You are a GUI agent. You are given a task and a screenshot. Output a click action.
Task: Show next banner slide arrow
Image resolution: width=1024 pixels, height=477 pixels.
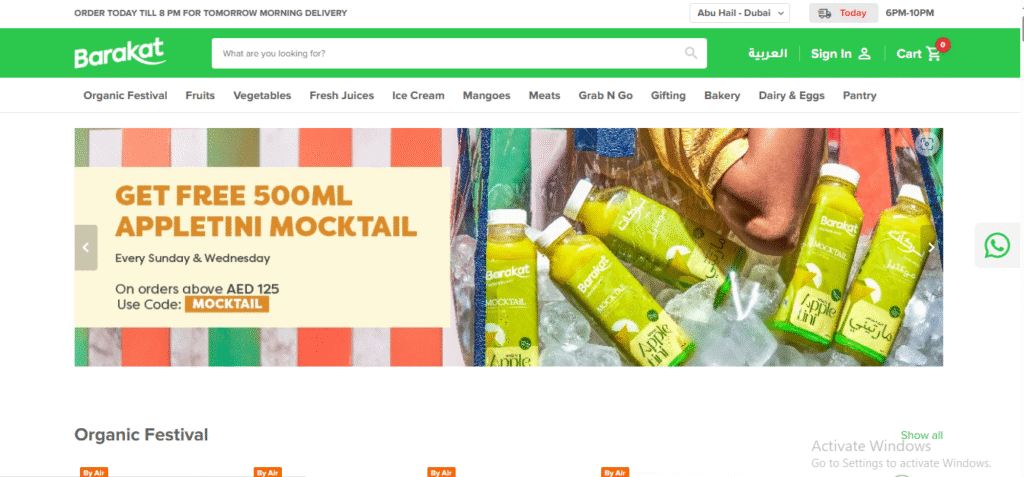[931, 247]
